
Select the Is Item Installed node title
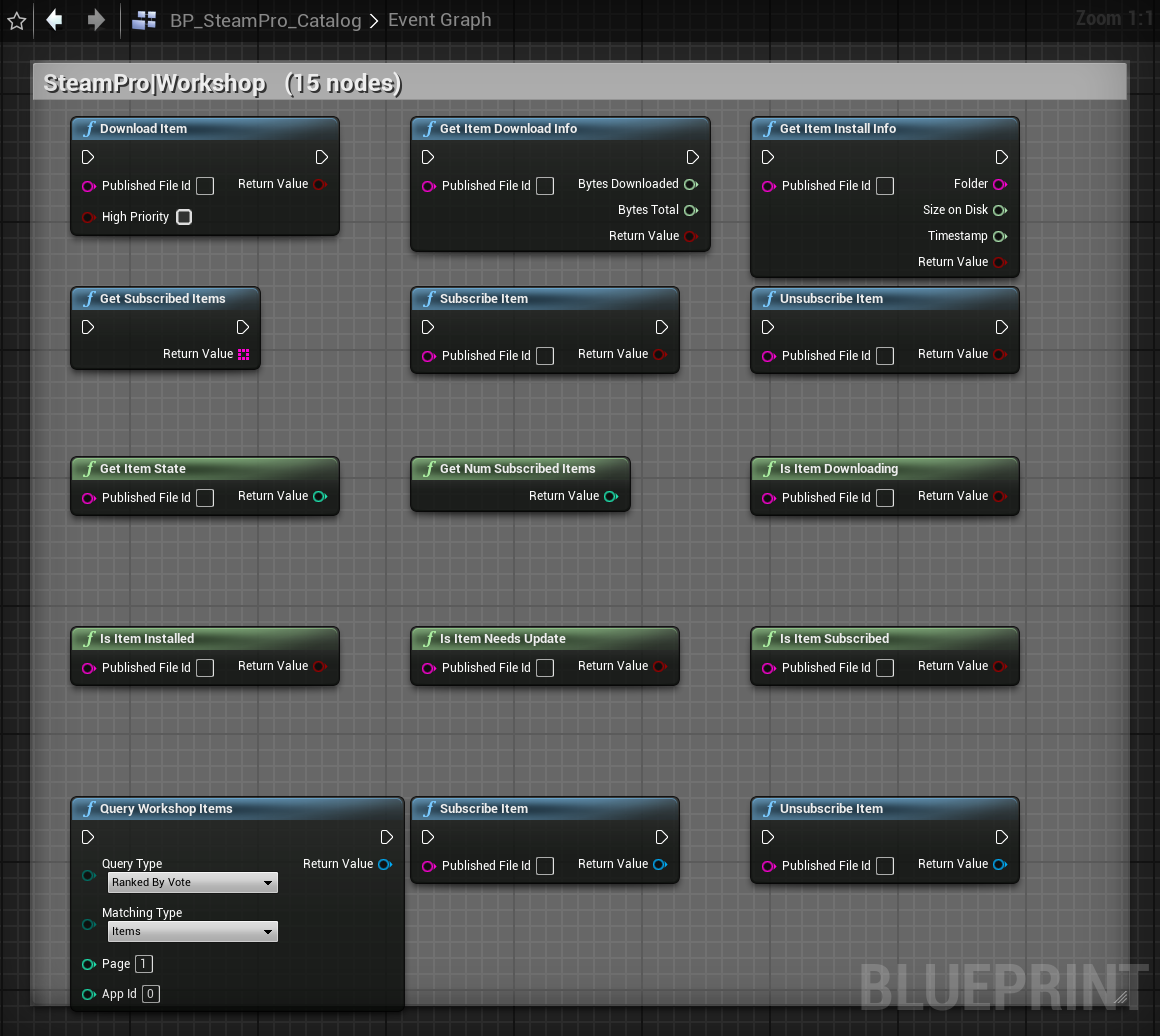coord(147,639)
